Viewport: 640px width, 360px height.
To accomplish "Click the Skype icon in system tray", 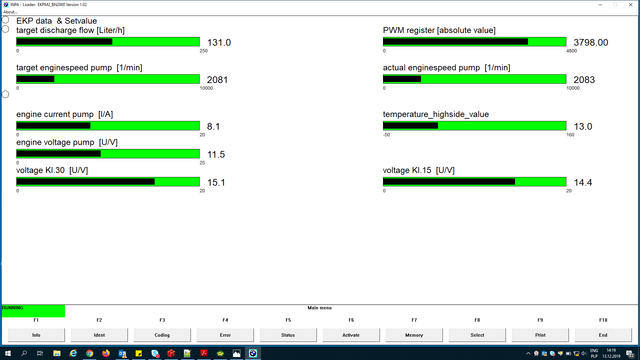I will pos(552,353).
